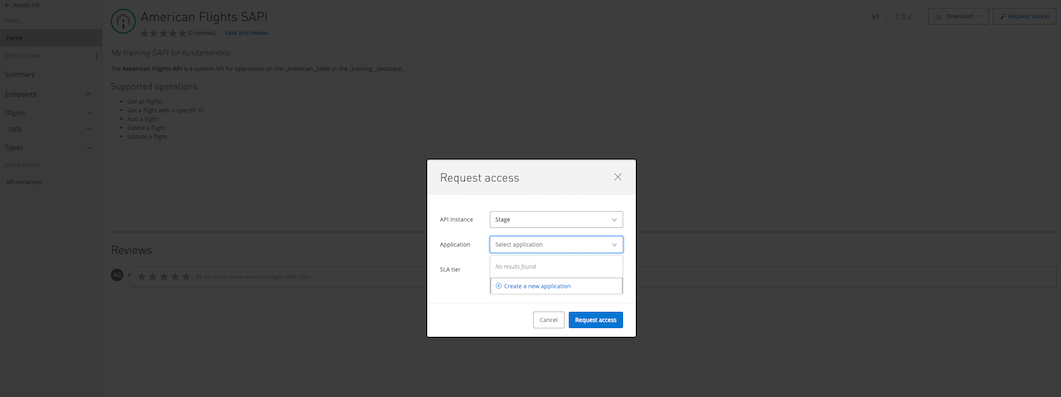Screen dimensions: 1061x397
Task: Open the API Instance Stage dropdown
Action: pyautogui.click(x=556, y=220)
